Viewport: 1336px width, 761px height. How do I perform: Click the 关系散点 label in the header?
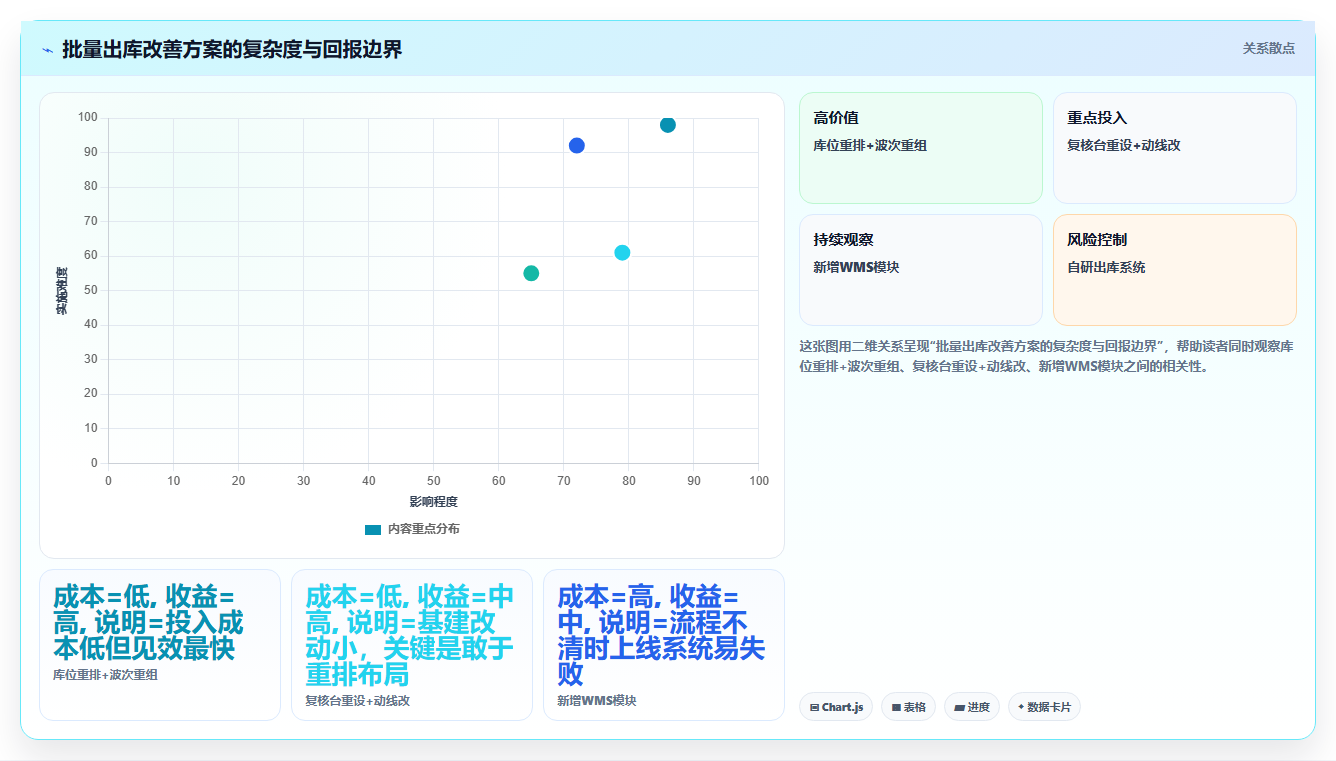coord(1268,48)
